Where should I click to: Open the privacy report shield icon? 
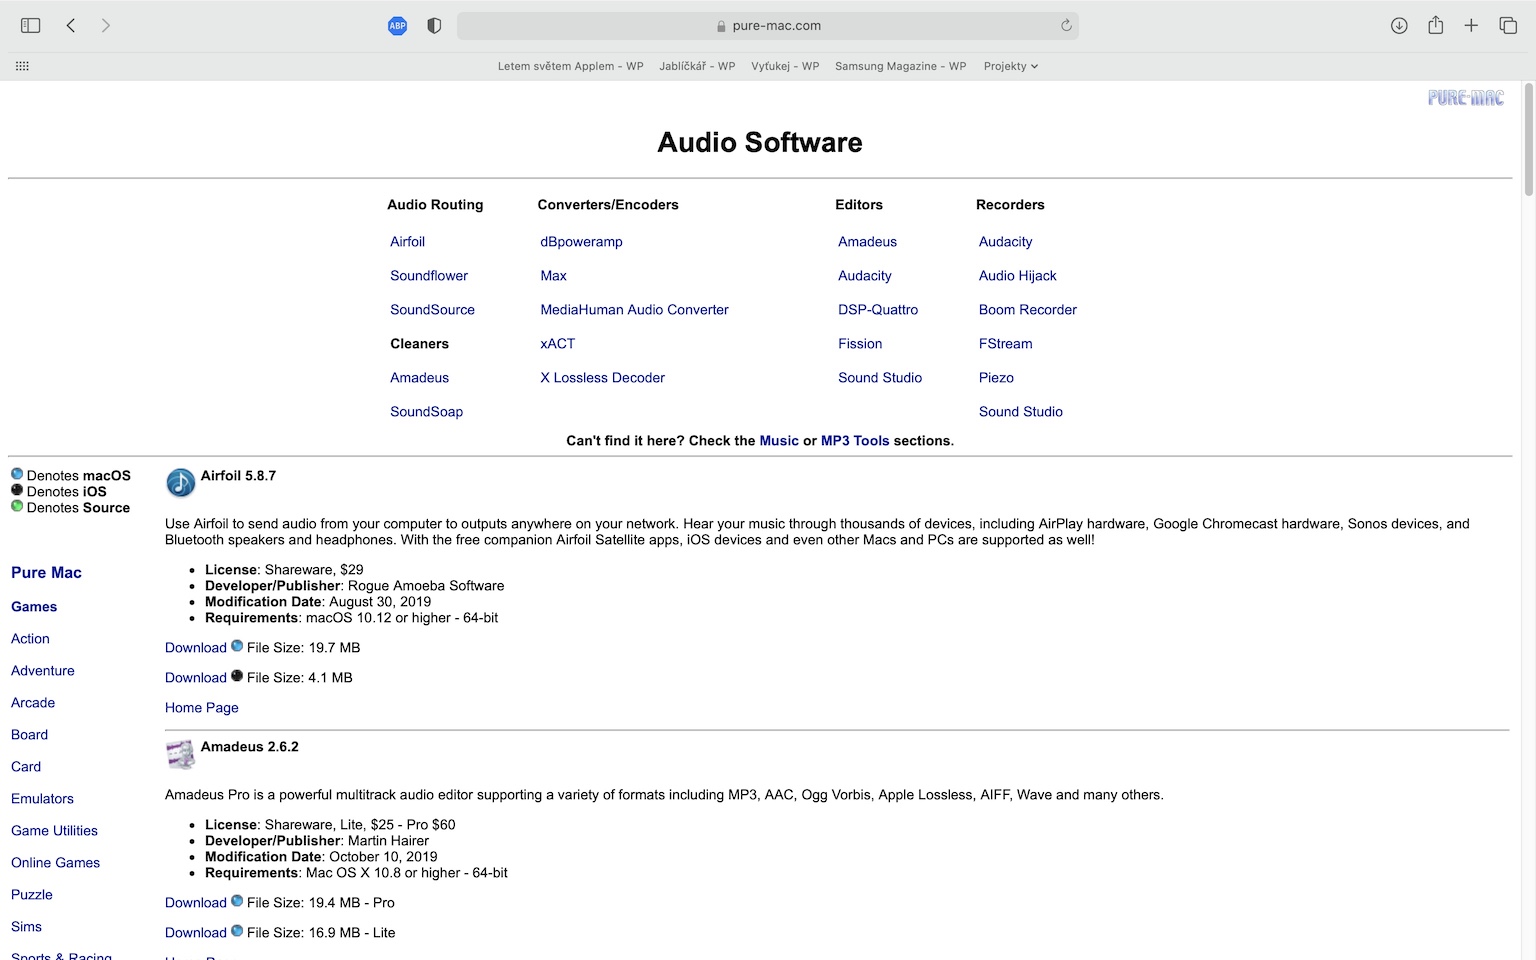pos(434,26)
